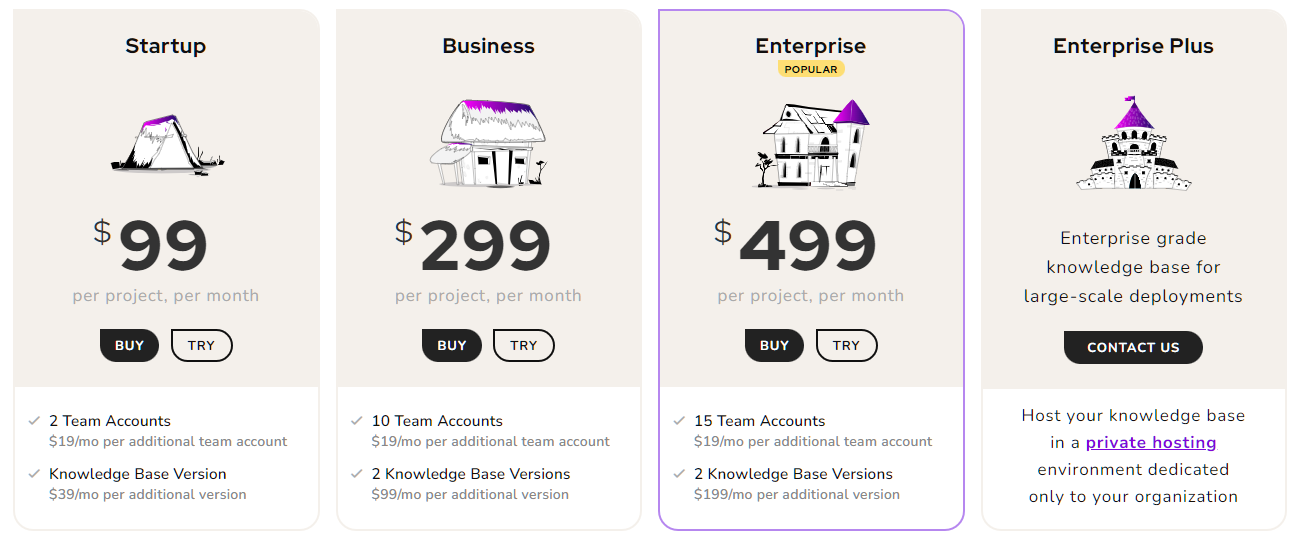This screenshot has height=544, width=1300.
Task: Click the checkmark beside 2 Team Accounts
Action: [35, 421]
